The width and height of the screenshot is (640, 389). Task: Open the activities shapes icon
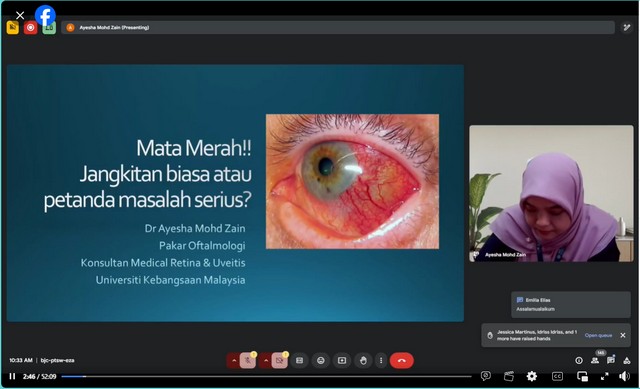627,360
